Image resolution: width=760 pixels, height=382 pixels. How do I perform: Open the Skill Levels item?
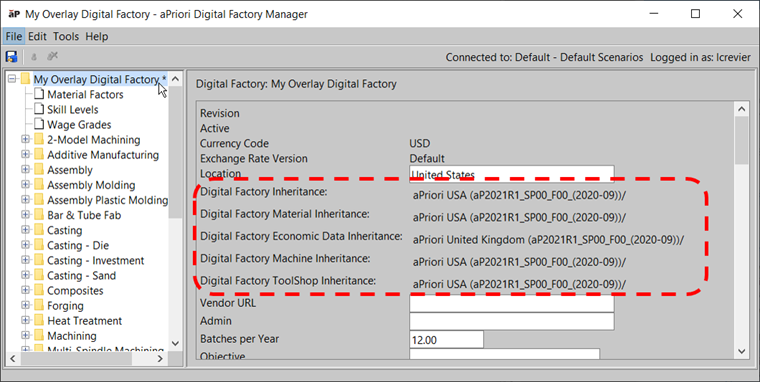click(x=73, y=110)
